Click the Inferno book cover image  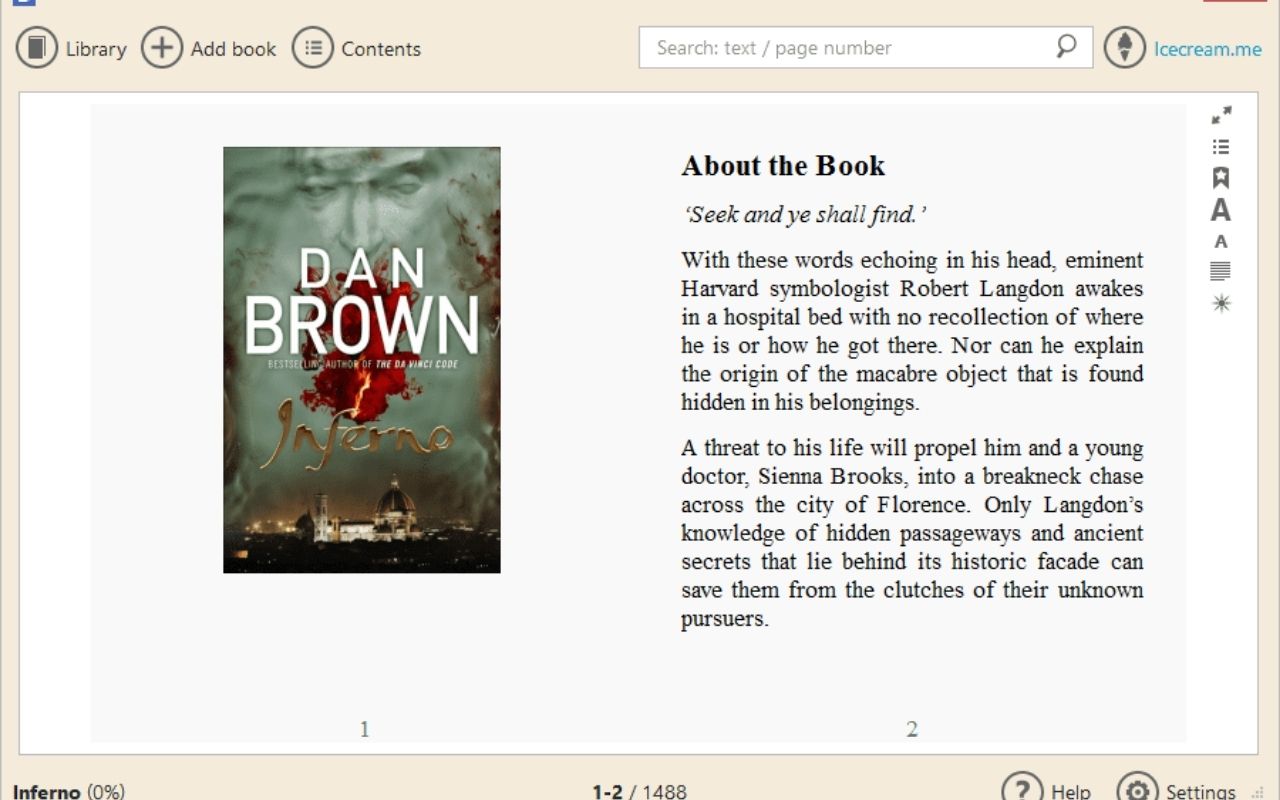tap(362, 360)
